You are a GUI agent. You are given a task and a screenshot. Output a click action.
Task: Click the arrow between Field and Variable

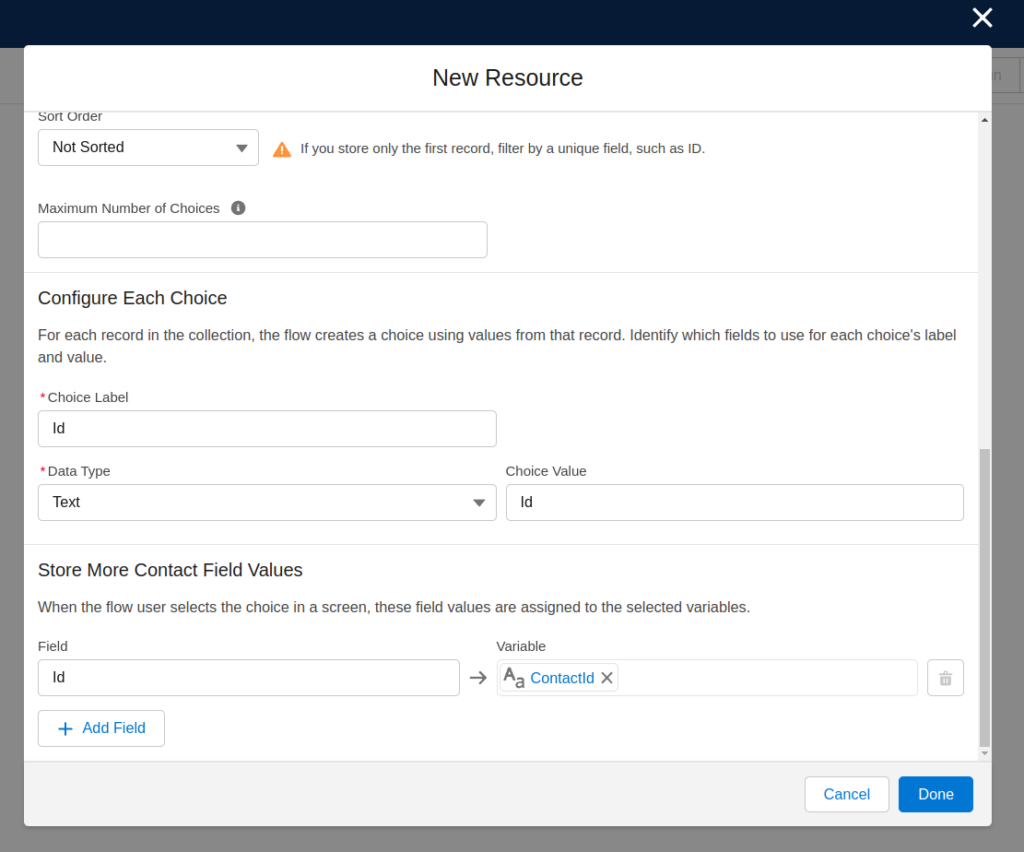(477, 677)
